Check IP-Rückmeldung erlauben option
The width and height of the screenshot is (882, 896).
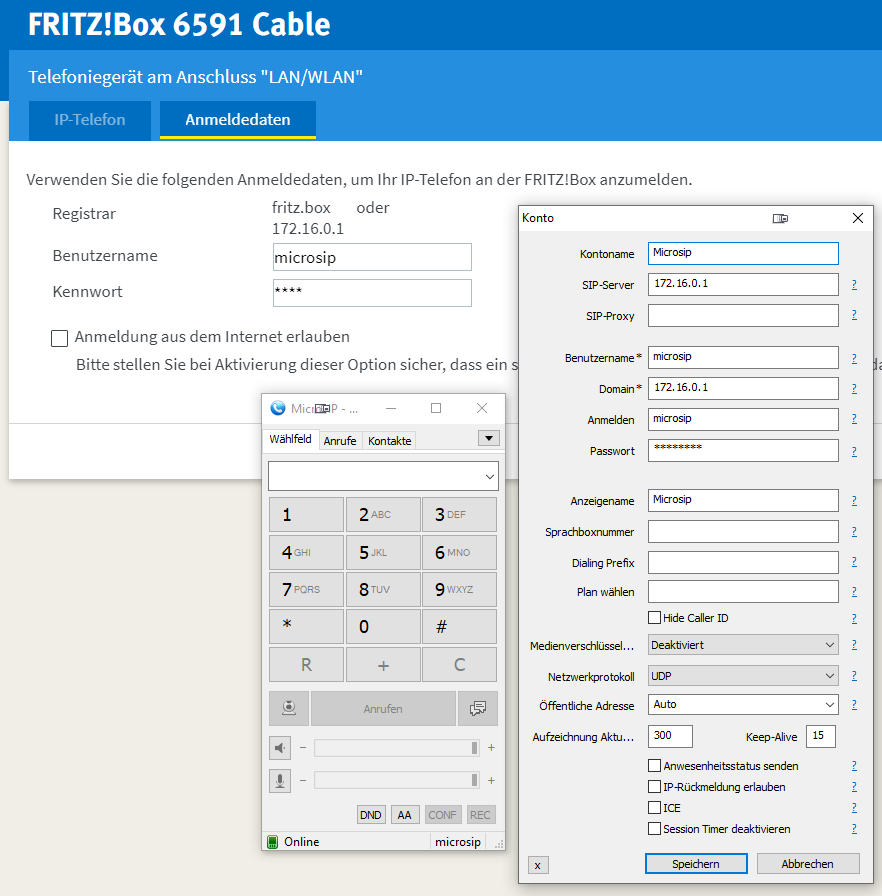click(655, 786)
